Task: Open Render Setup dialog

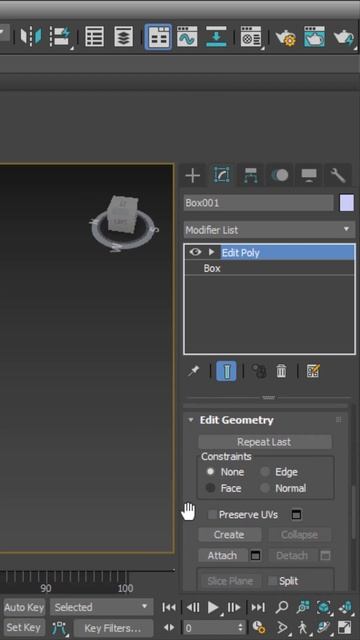Action: [285, 37]
